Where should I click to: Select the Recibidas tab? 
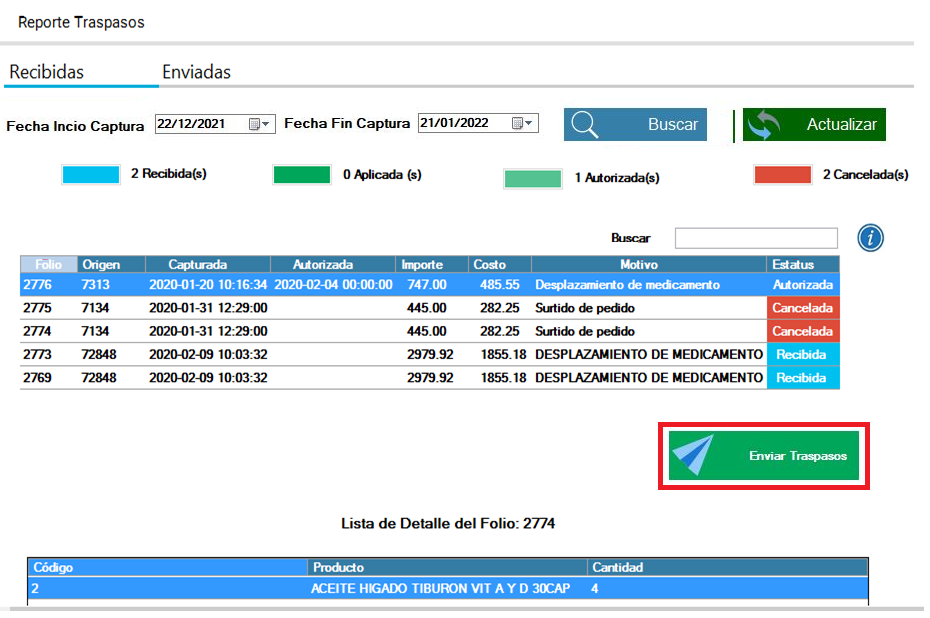[47, 72]
